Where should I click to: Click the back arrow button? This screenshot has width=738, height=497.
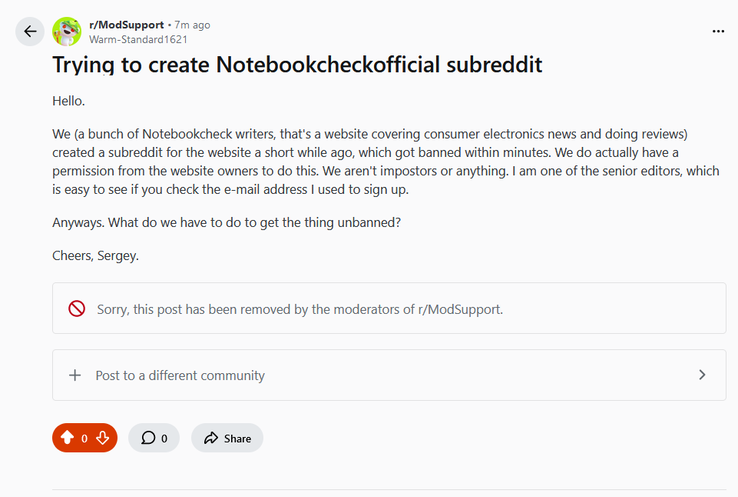pos(30,31)
